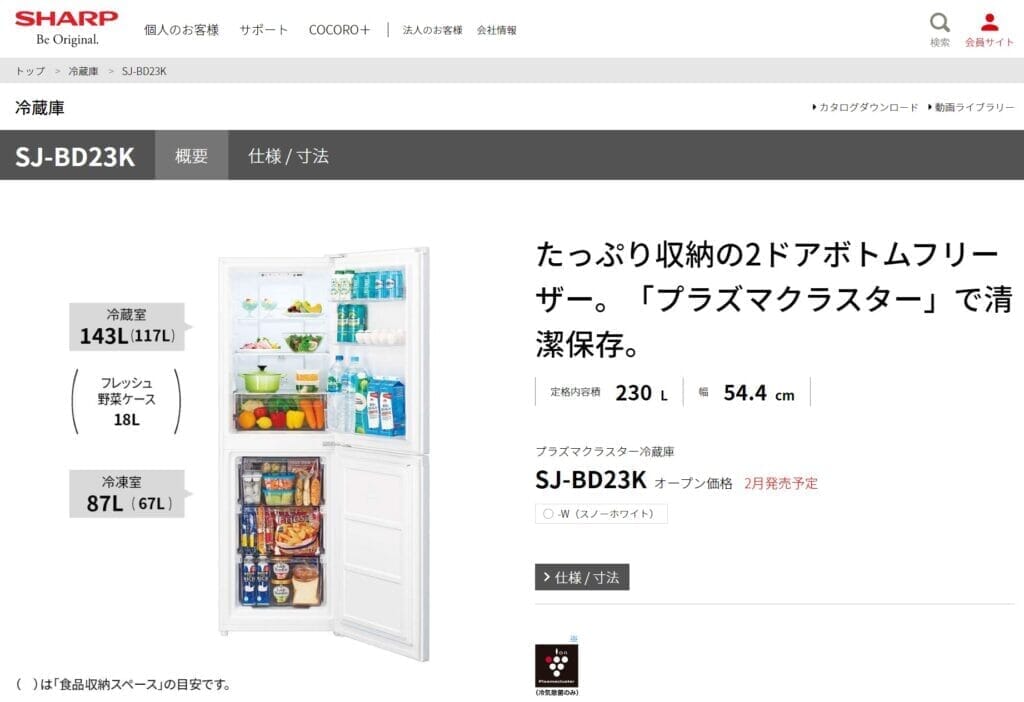The height and width of the screenshot is (702, 1024).
Task: Go to トップ breadcrumb
Action: (30, 71)
